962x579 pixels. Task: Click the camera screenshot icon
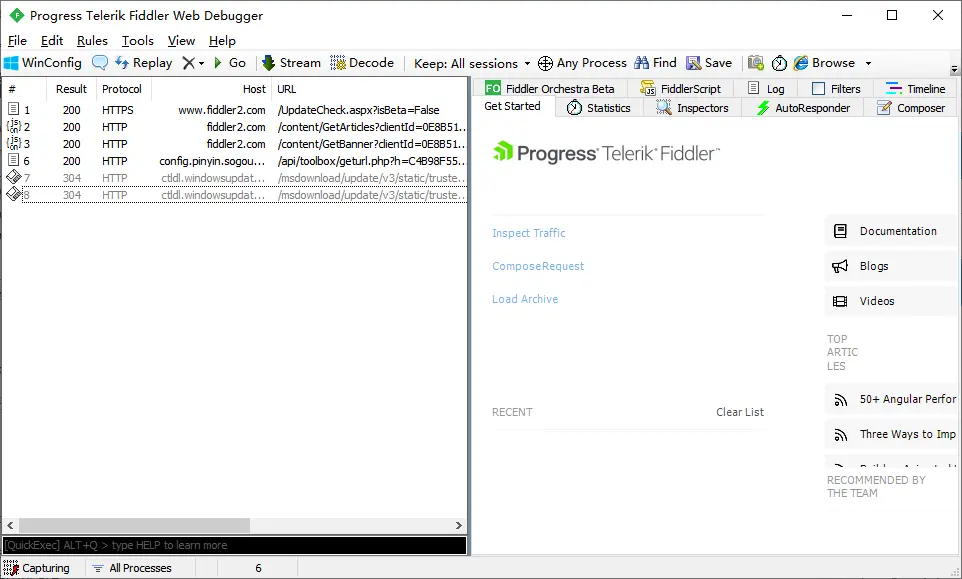click(x=756, y=63)
